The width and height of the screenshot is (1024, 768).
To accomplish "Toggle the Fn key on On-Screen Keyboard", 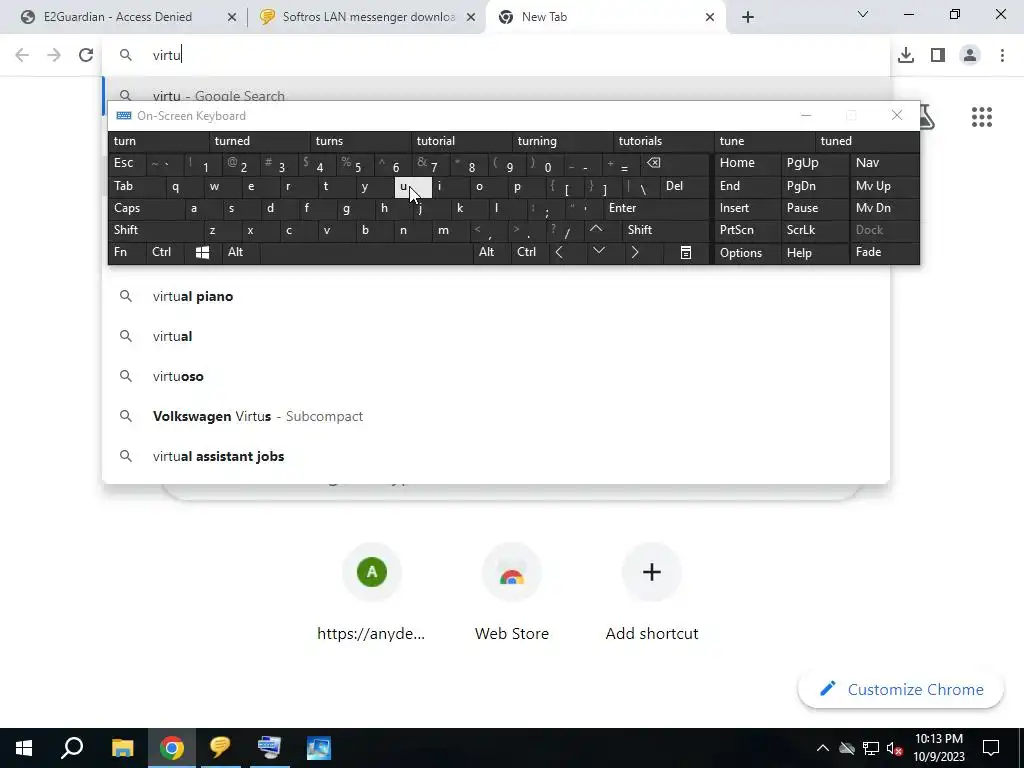I will point(127,252).
